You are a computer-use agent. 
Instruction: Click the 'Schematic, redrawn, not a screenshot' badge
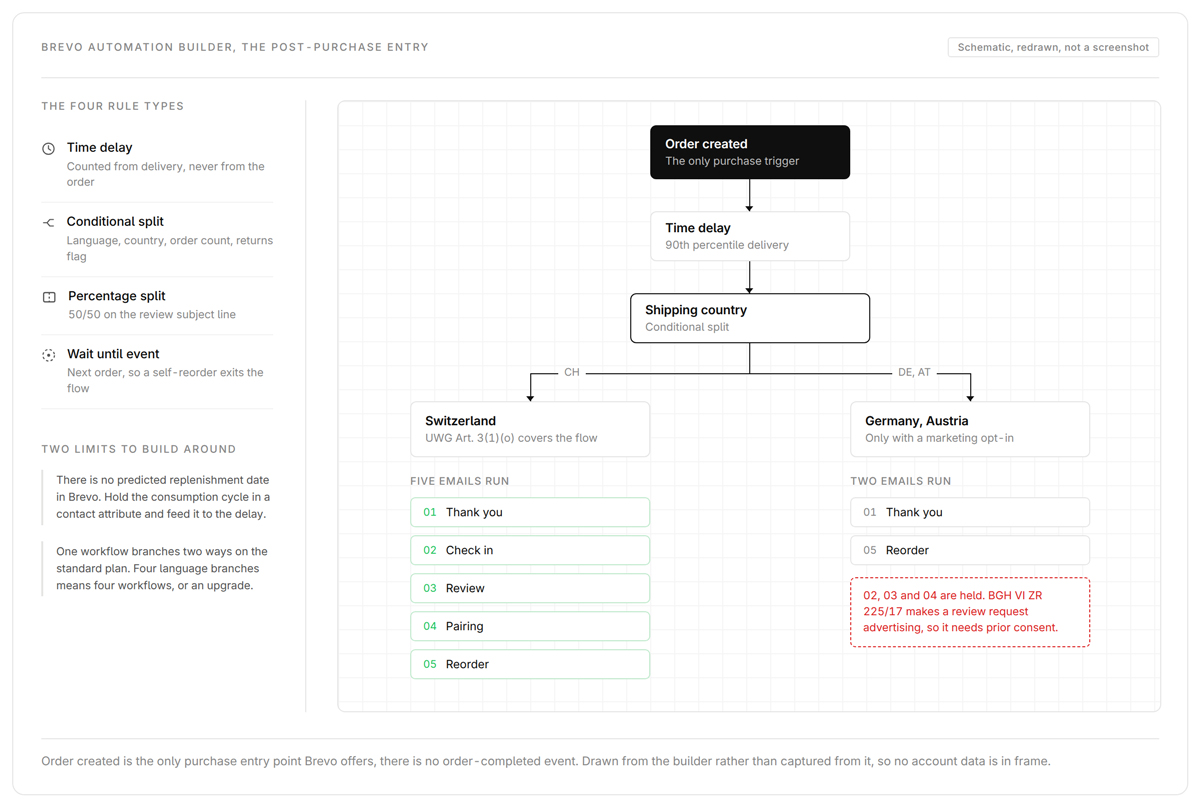[1053, 47]
